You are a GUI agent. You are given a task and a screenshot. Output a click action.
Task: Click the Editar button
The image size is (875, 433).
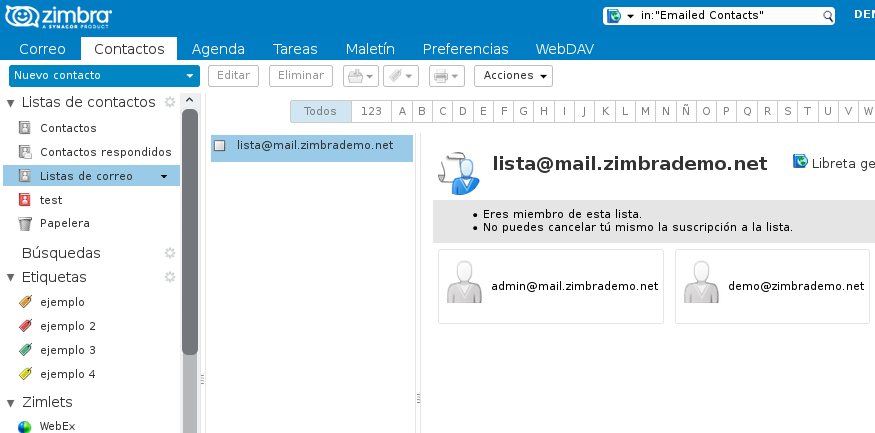click(x=233, y=76)
